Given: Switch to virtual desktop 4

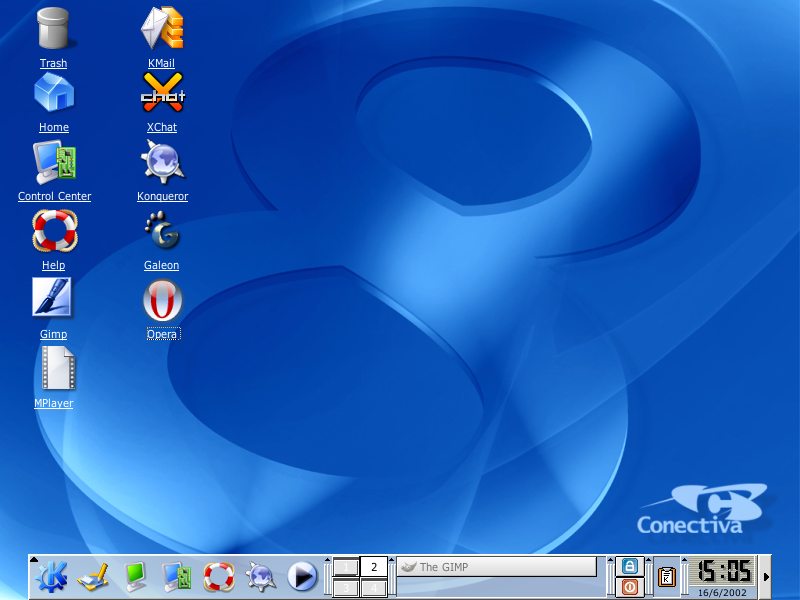Looking at the screenshot, I should [373, 588].
